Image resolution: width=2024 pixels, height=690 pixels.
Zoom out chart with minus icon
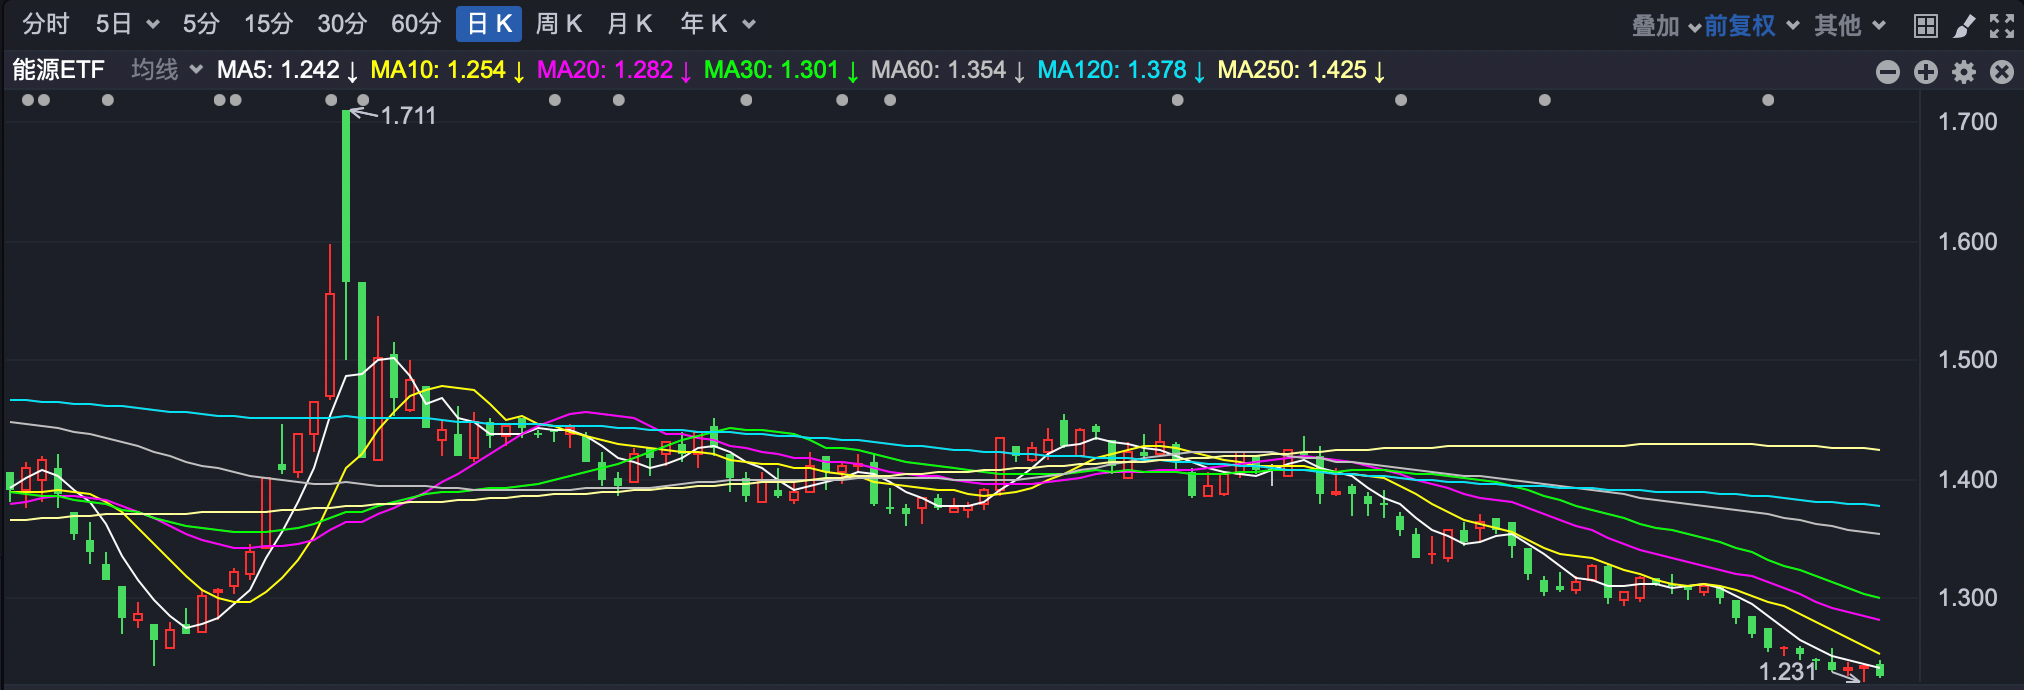click(1888, 72)
